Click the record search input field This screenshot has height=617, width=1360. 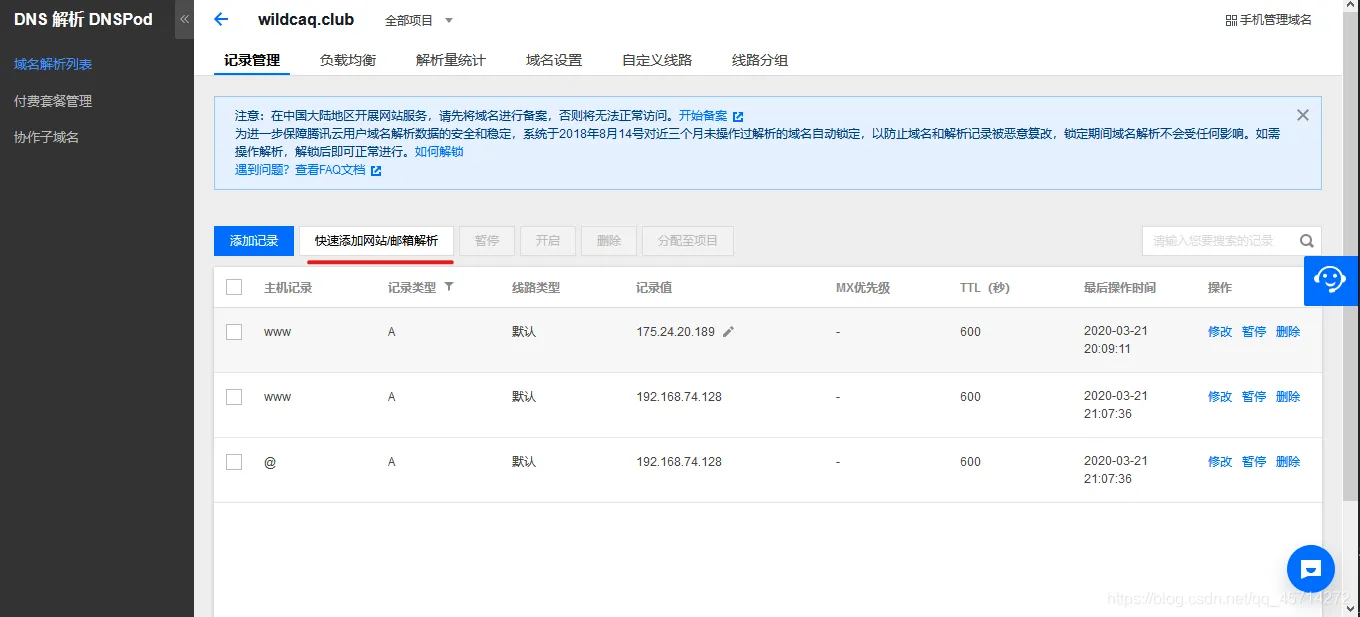point(1220,240)
